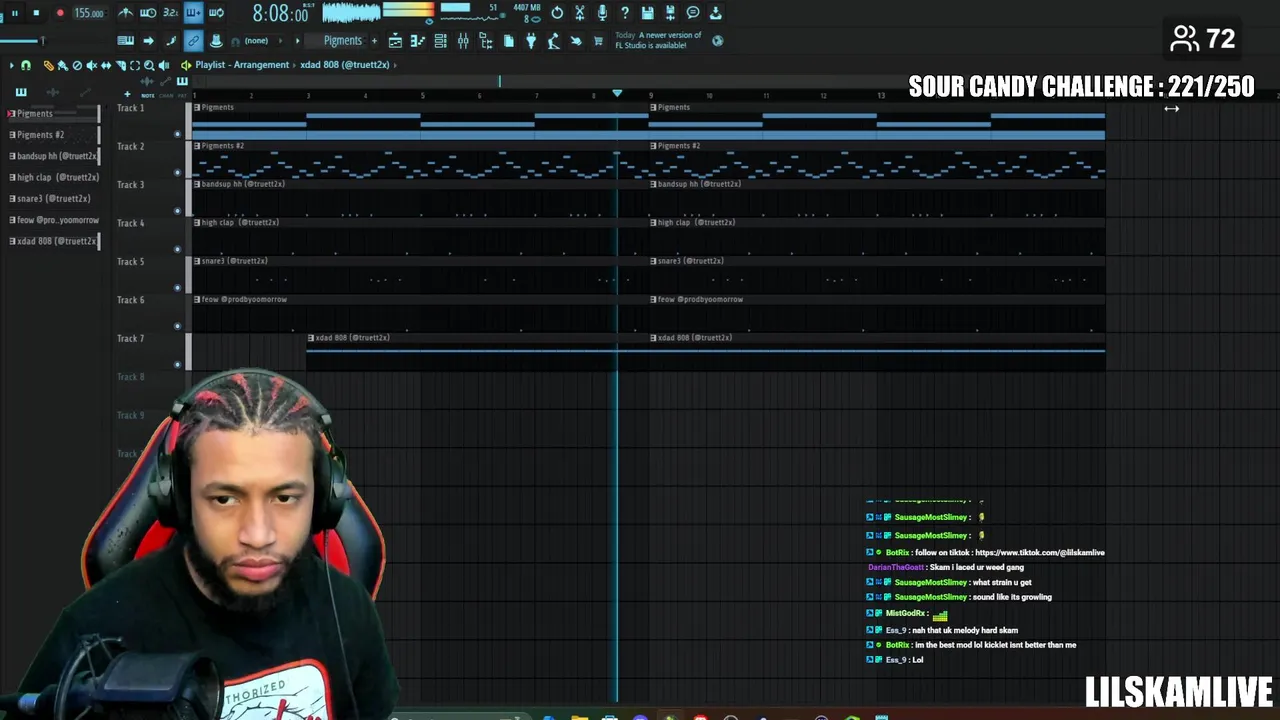
Task: Toggle loop recording
Action: pyautogui.click(x=216, y=13)
